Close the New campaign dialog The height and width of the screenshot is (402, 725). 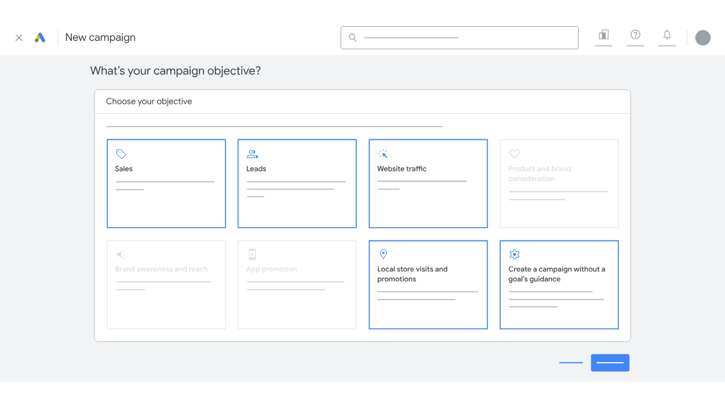click(19, 38)
